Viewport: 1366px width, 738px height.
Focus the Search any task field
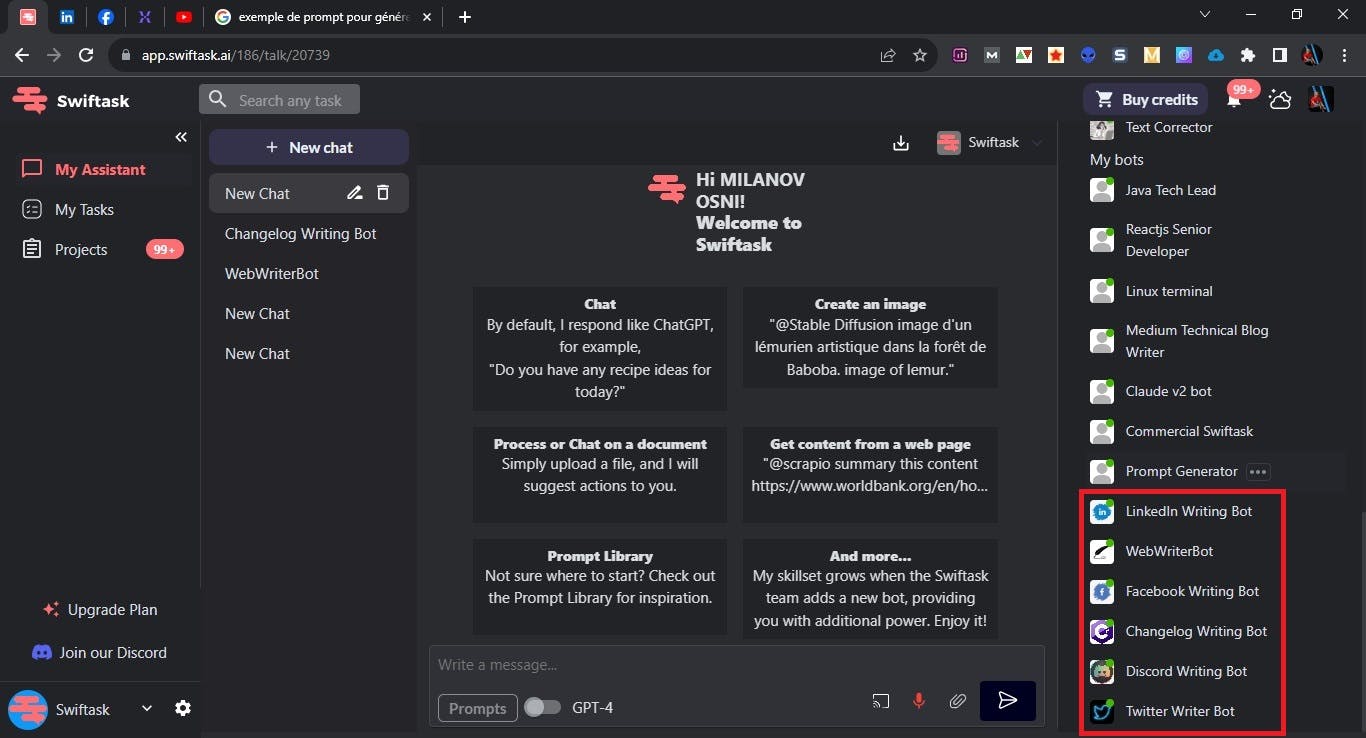pos(279,99)
